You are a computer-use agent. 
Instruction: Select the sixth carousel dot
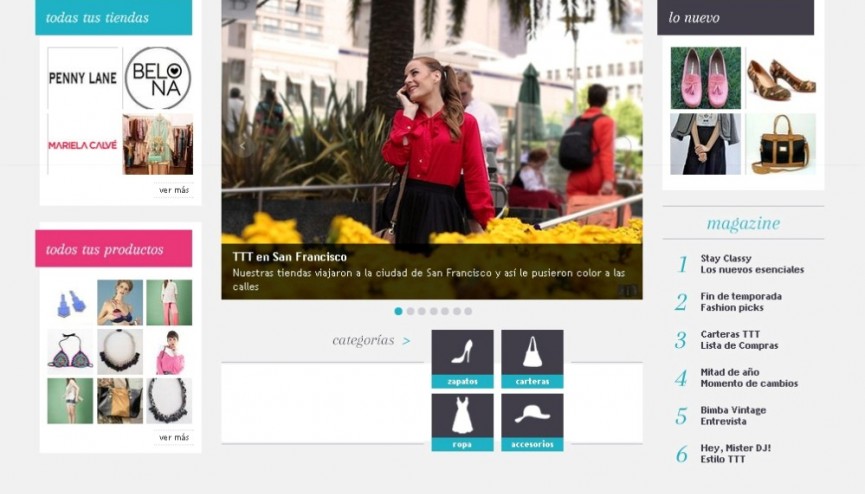pyautogui.click(x=457, y=311)
